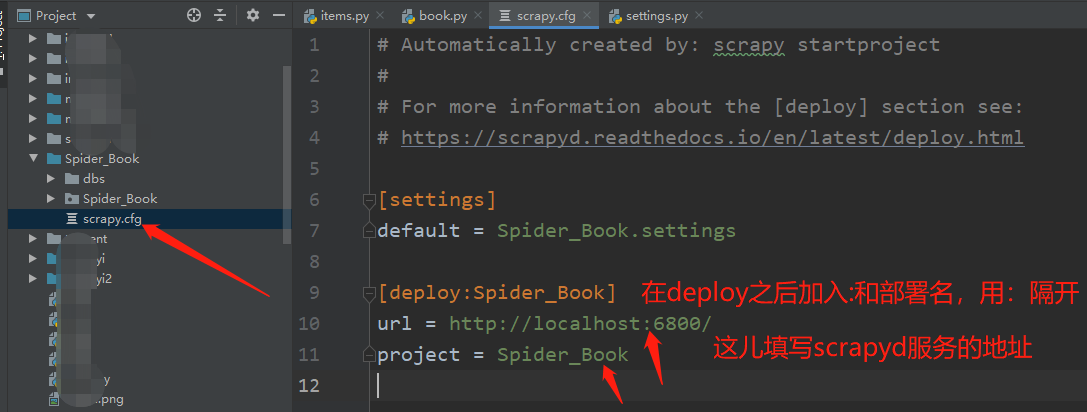Click fold end marker on project line
This screenshot has width=1087, height=412.
pyautogui.click(x=369, y=355)
